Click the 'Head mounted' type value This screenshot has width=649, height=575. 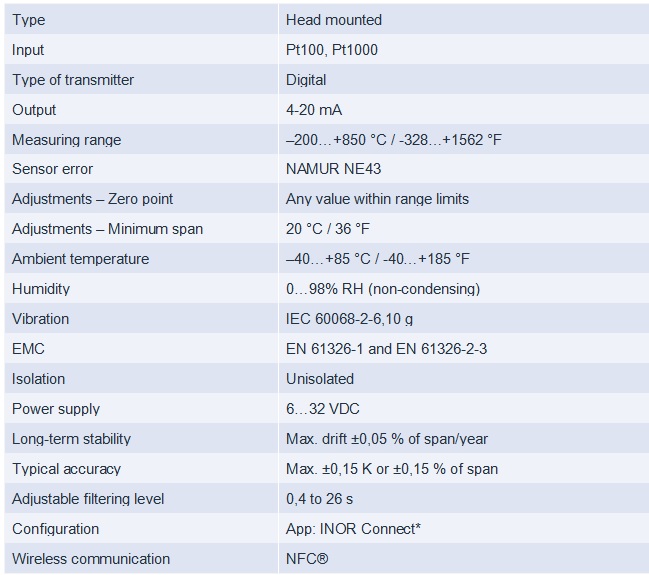pyautogui.click(x=334, y=20)
